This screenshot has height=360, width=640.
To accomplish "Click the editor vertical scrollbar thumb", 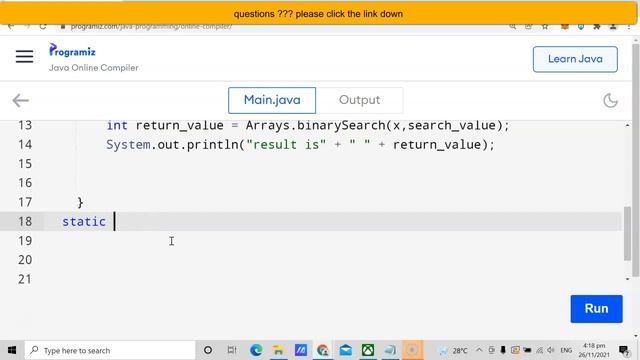I will click(627, 233).
